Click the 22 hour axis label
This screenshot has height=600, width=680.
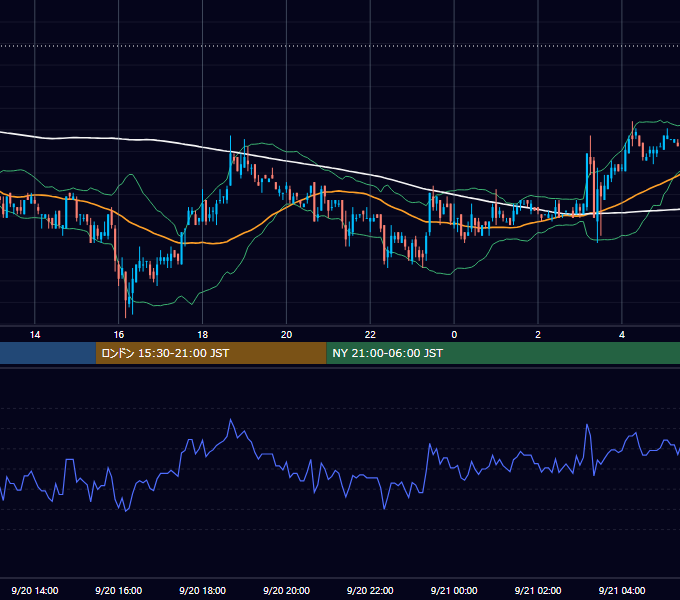370,335
